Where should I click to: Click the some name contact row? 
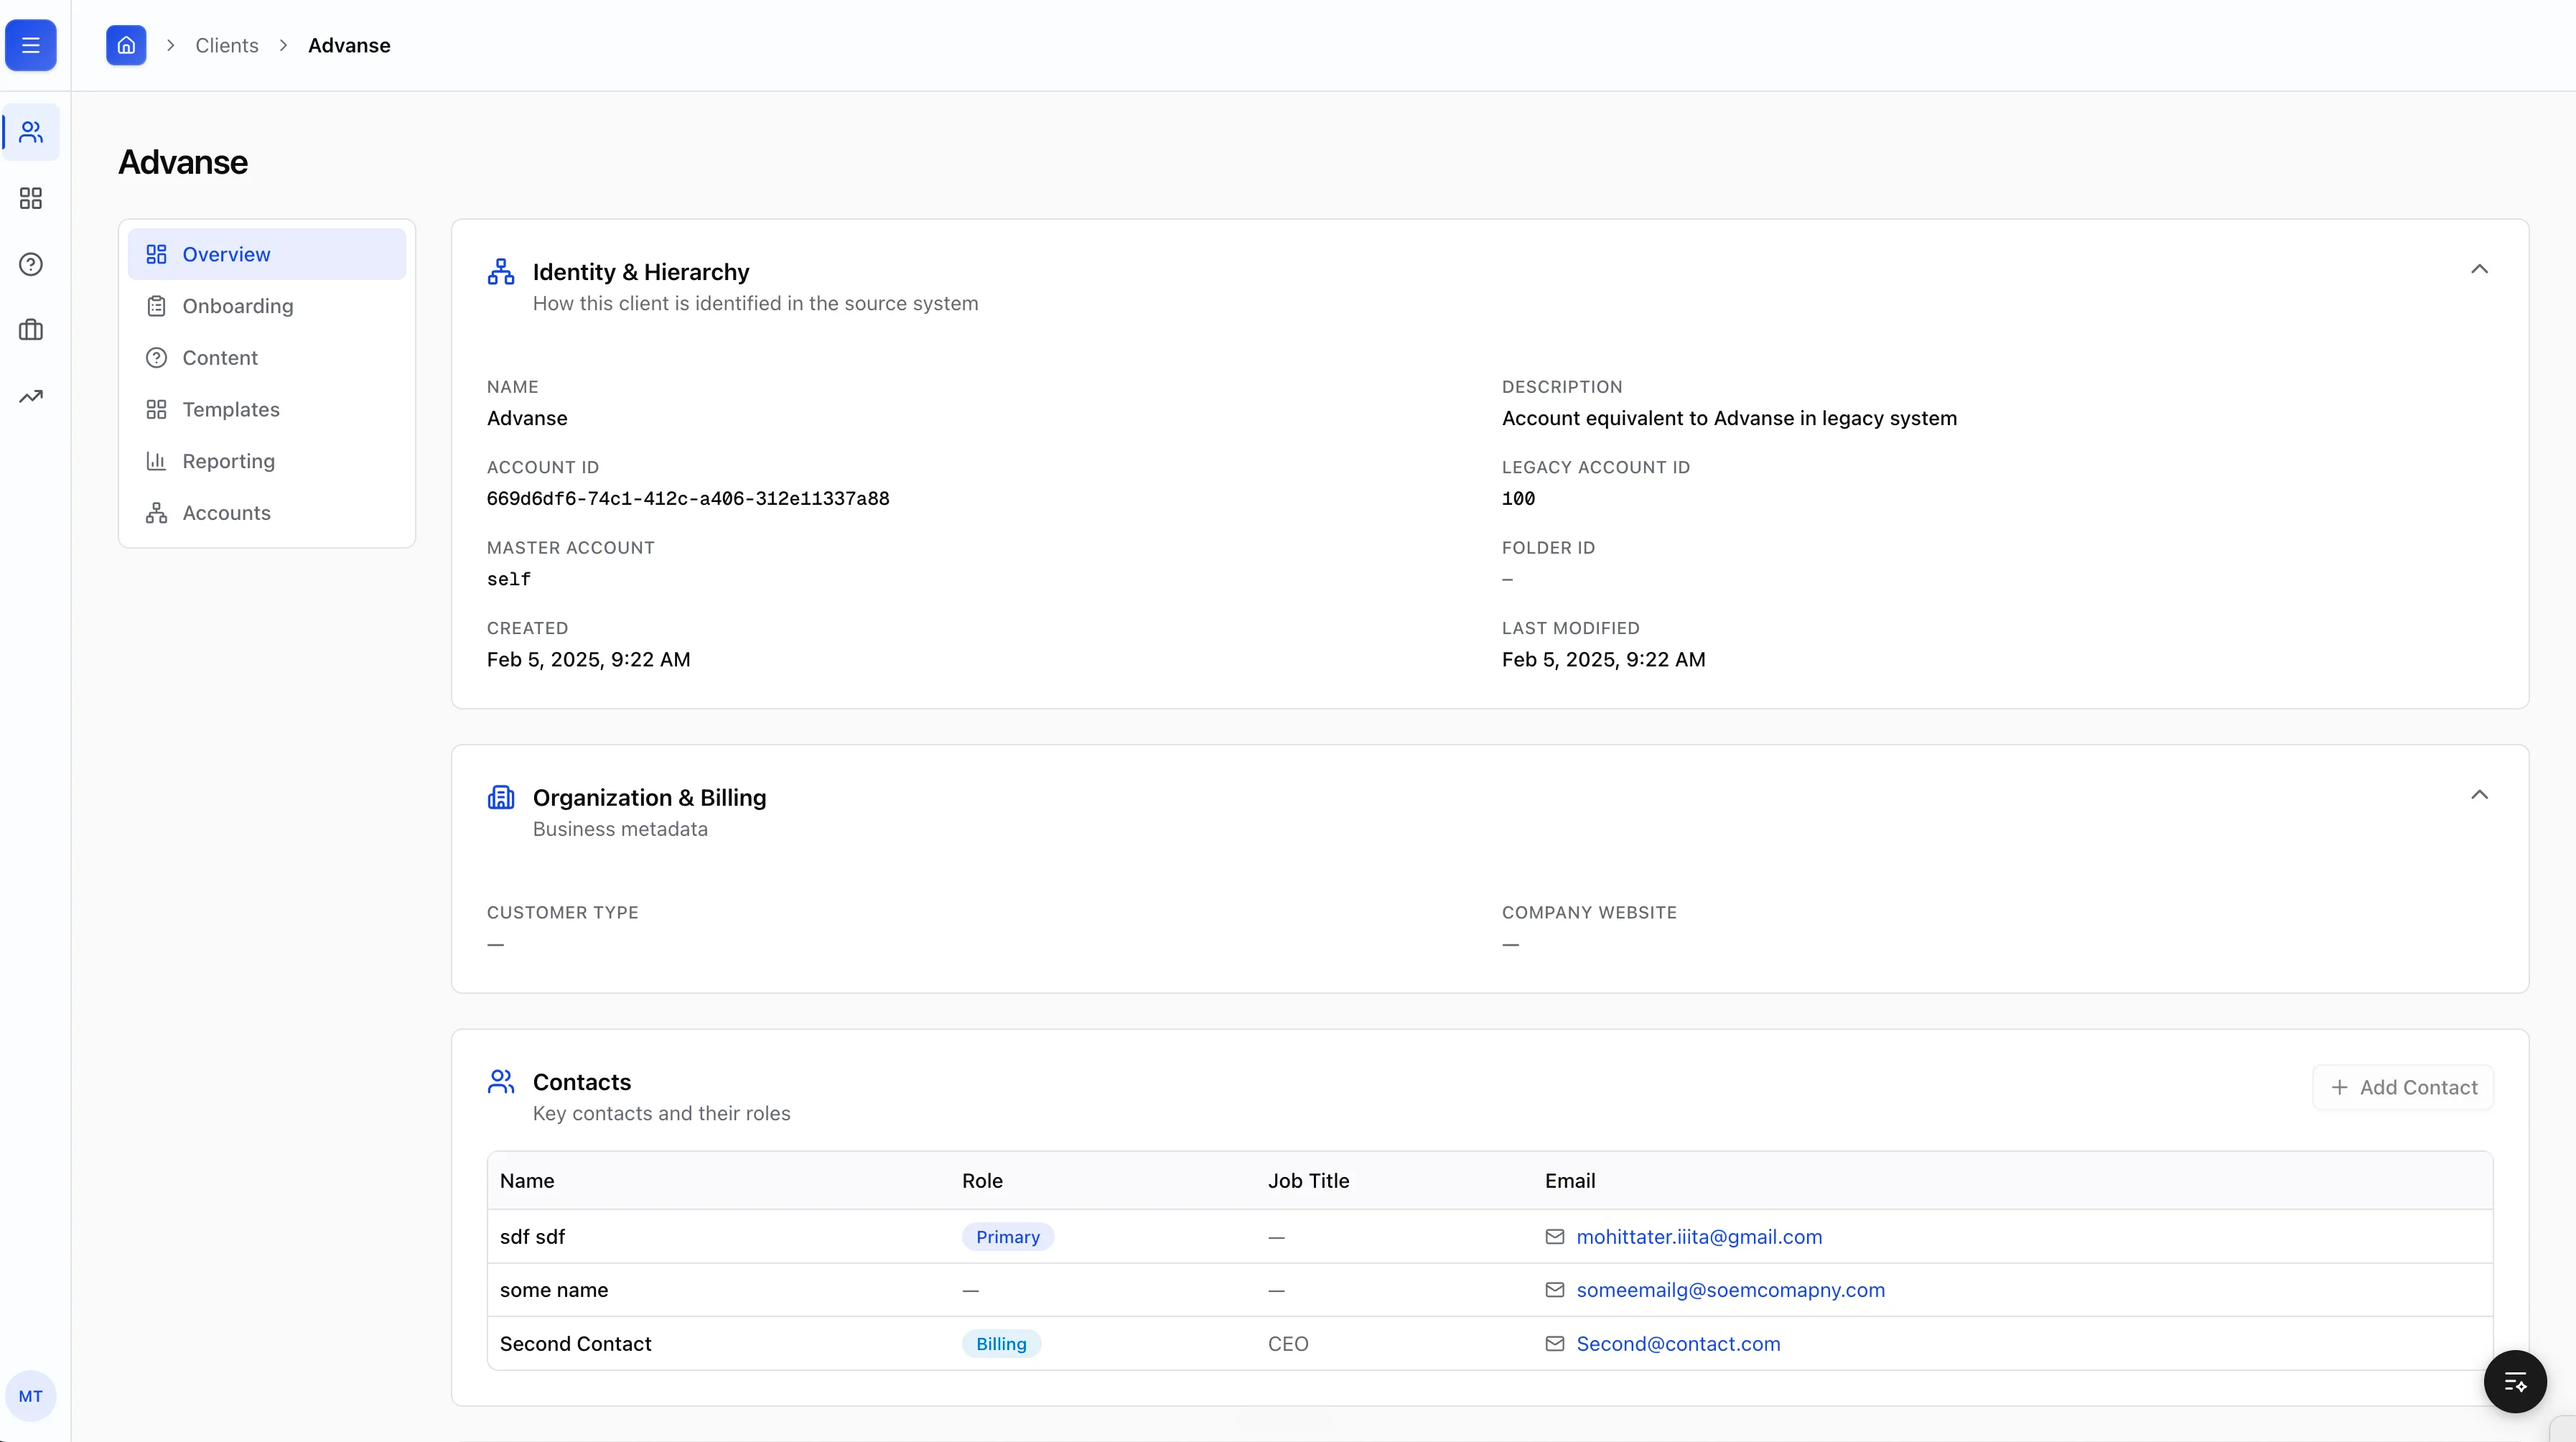pos(1490,1290)
